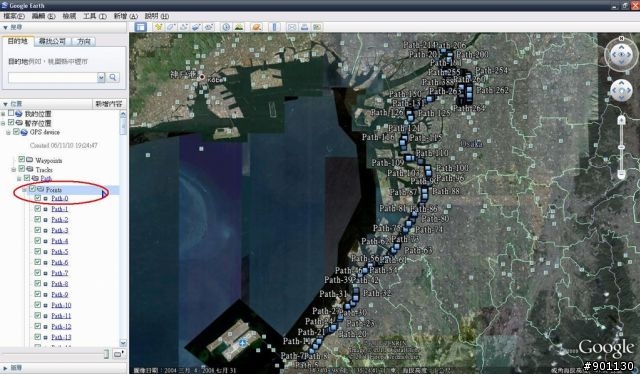Viewport: 640px width, 374px height.
Task: Collapse the Tracks folder tree node
Action: click(13, 169)
